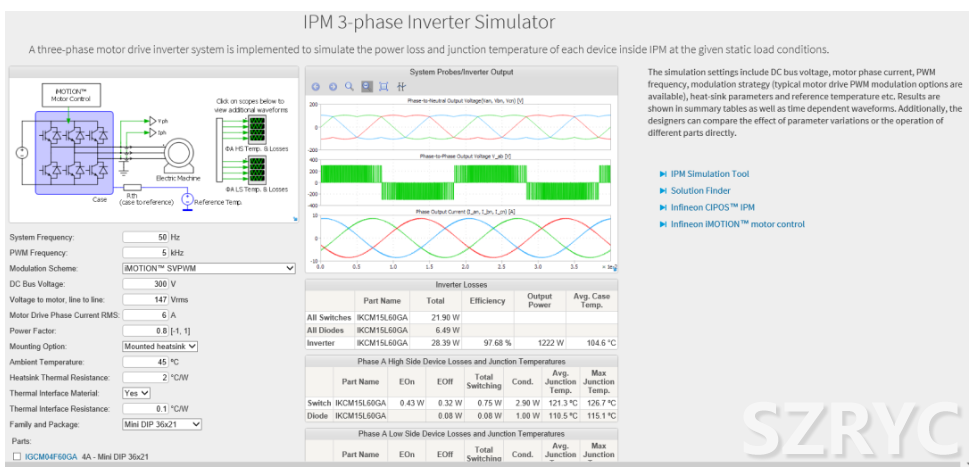Image resolution: width=972 pixels, height=468 pixels.
Task: Click the fit-to-view icon in plot toolbar
Action: click(382, 87)
